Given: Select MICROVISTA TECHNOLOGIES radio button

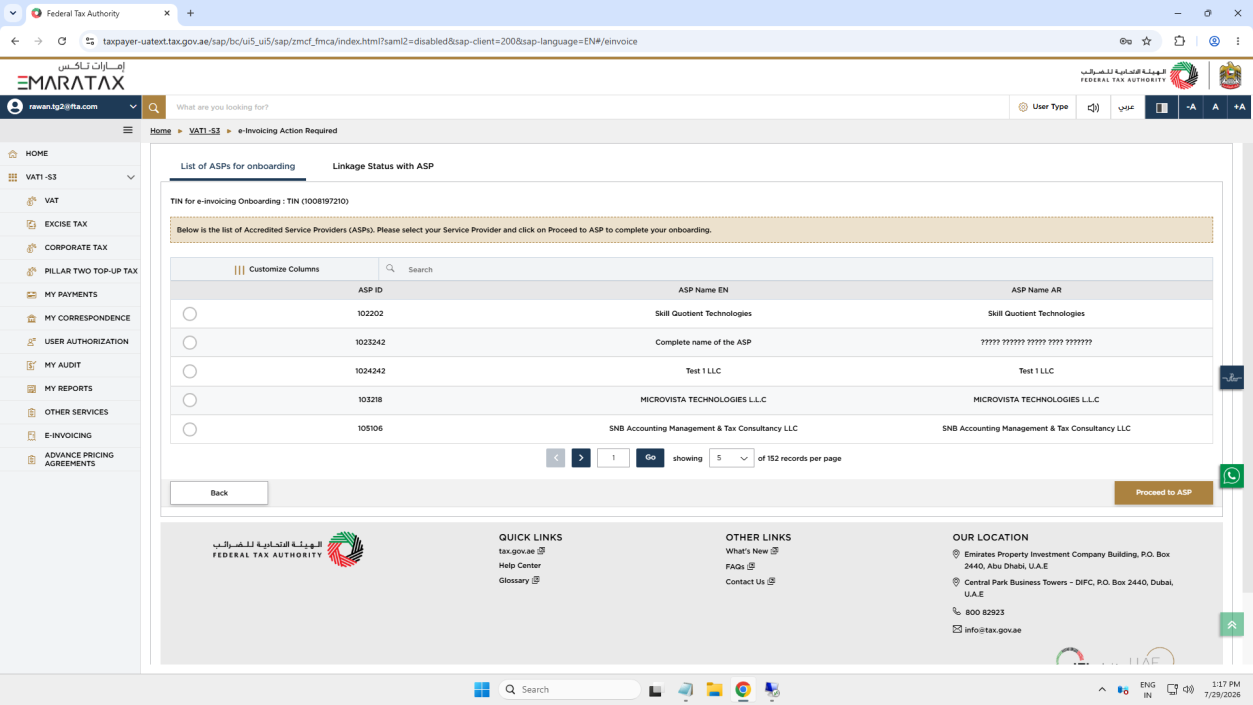Looking at the screenshot, I should pyautogui.click(x=190, y=400).
